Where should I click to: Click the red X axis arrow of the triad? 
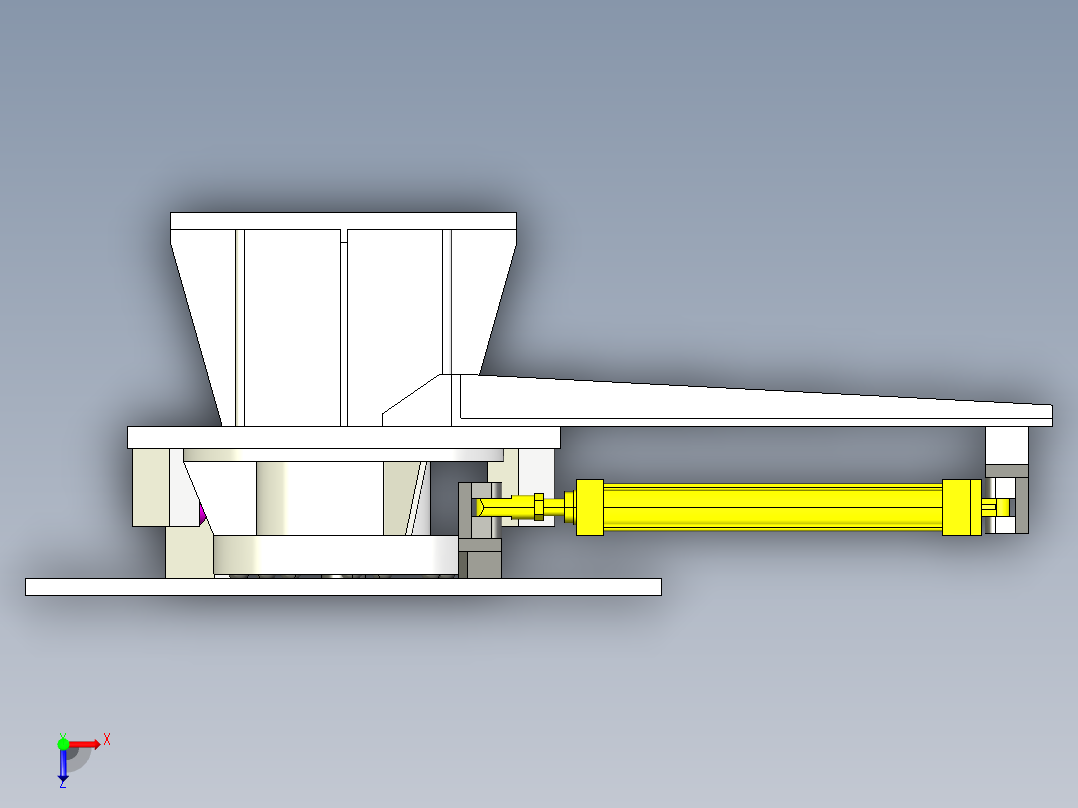85,744
